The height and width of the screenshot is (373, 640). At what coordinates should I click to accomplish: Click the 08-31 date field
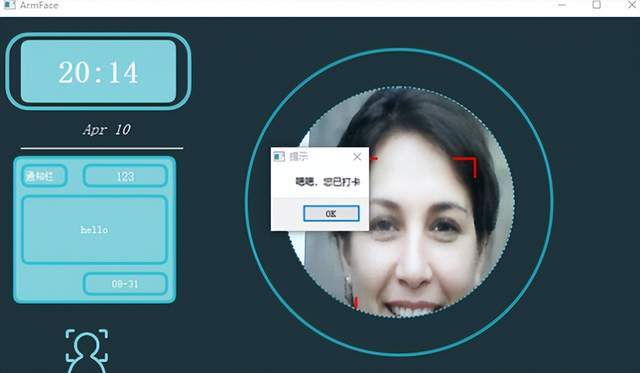(x=125, y=284)
